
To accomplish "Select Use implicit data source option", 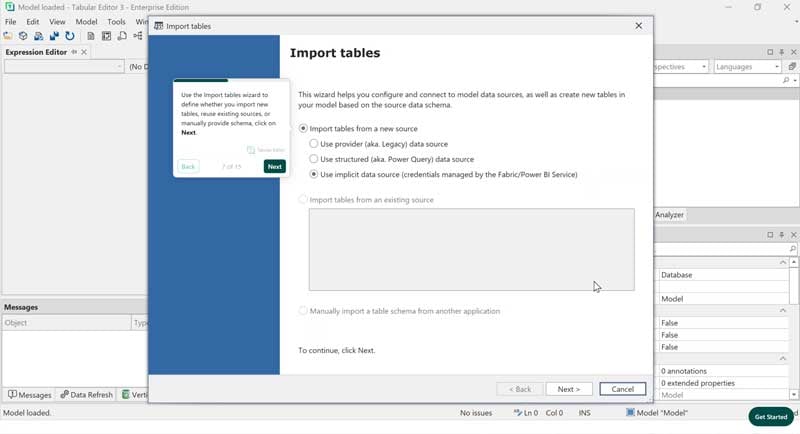I will pos(314,174).
